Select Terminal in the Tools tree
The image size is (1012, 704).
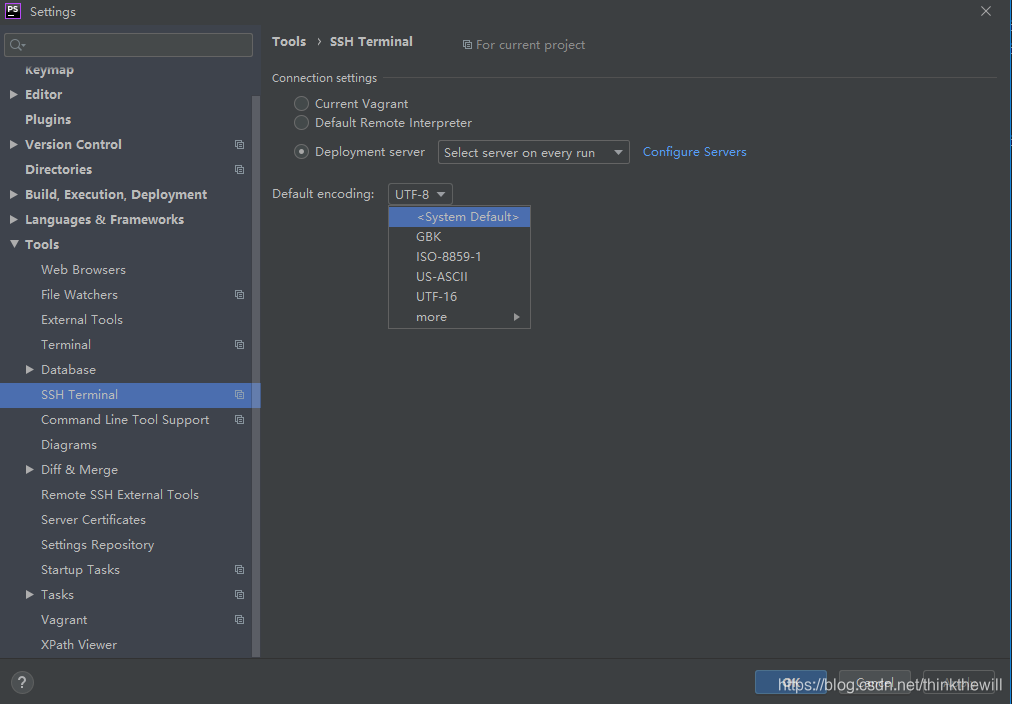[66, 345]
